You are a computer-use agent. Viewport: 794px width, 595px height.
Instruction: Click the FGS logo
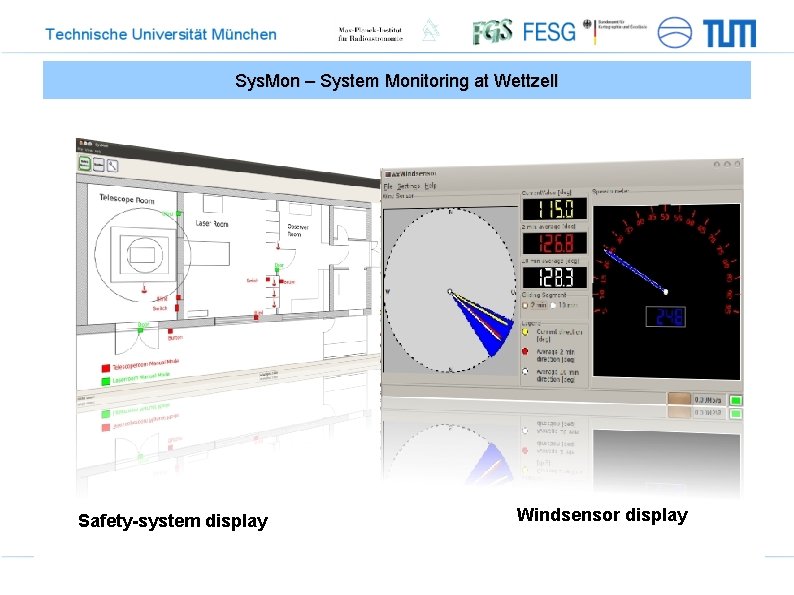coord(492,31)
